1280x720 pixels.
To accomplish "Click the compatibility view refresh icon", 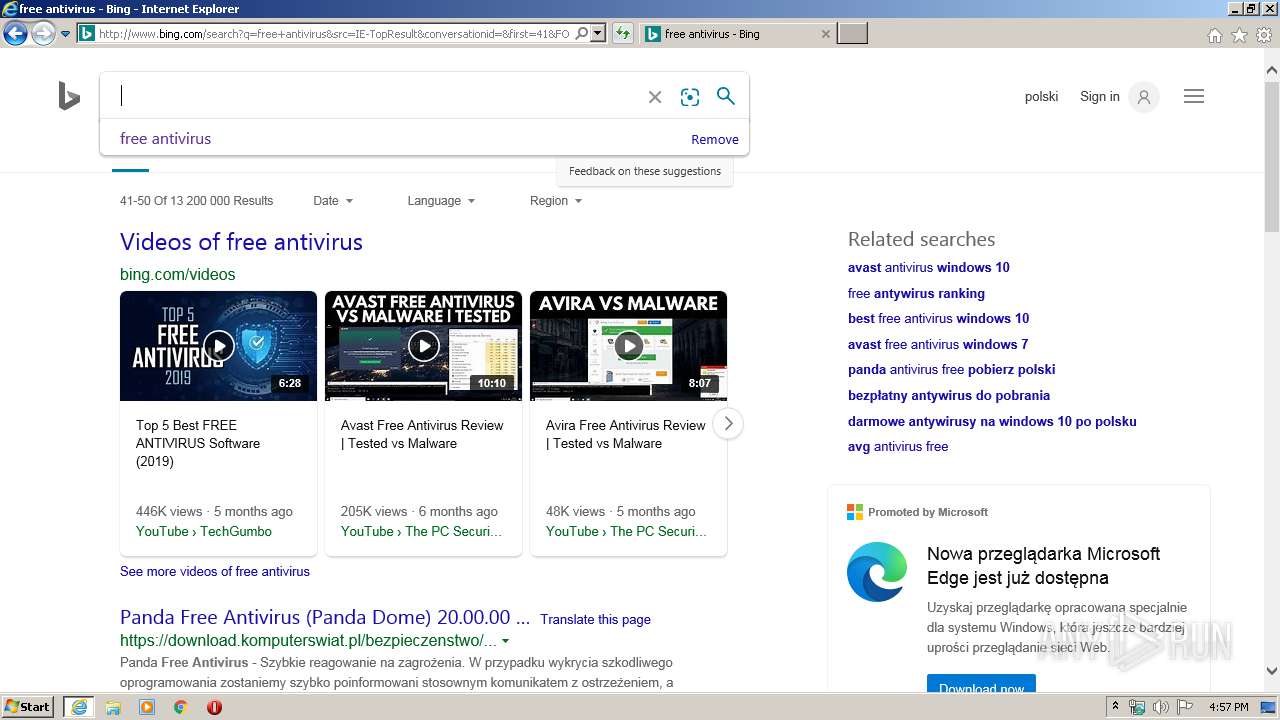I will [623, 34].
